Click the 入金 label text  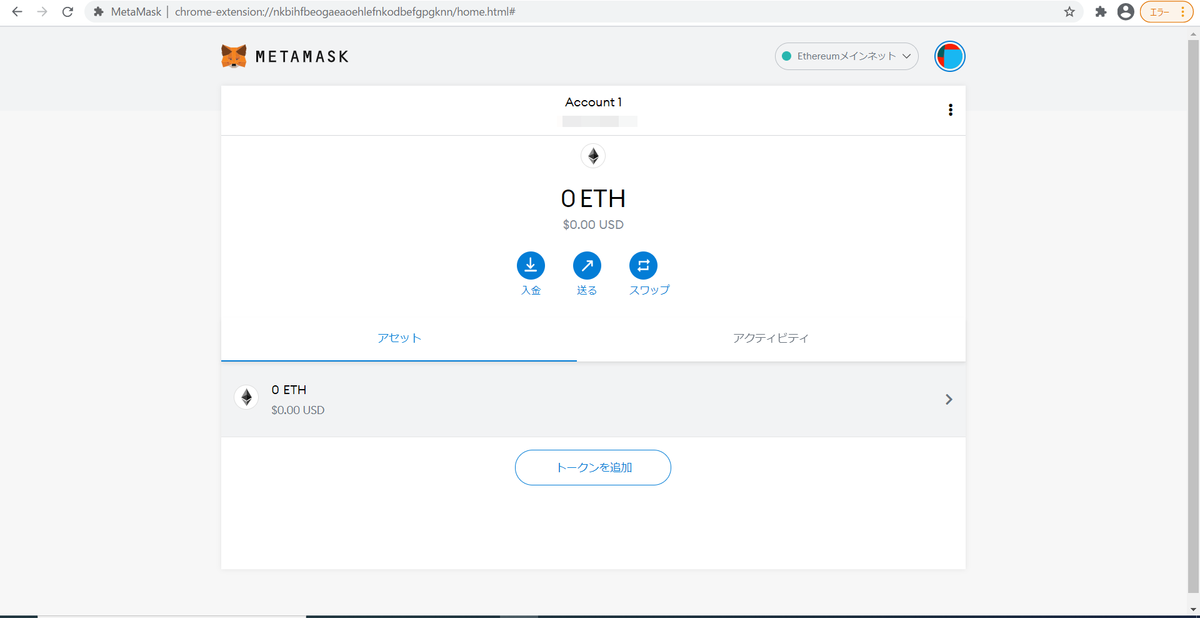click(x=531, y=290)
